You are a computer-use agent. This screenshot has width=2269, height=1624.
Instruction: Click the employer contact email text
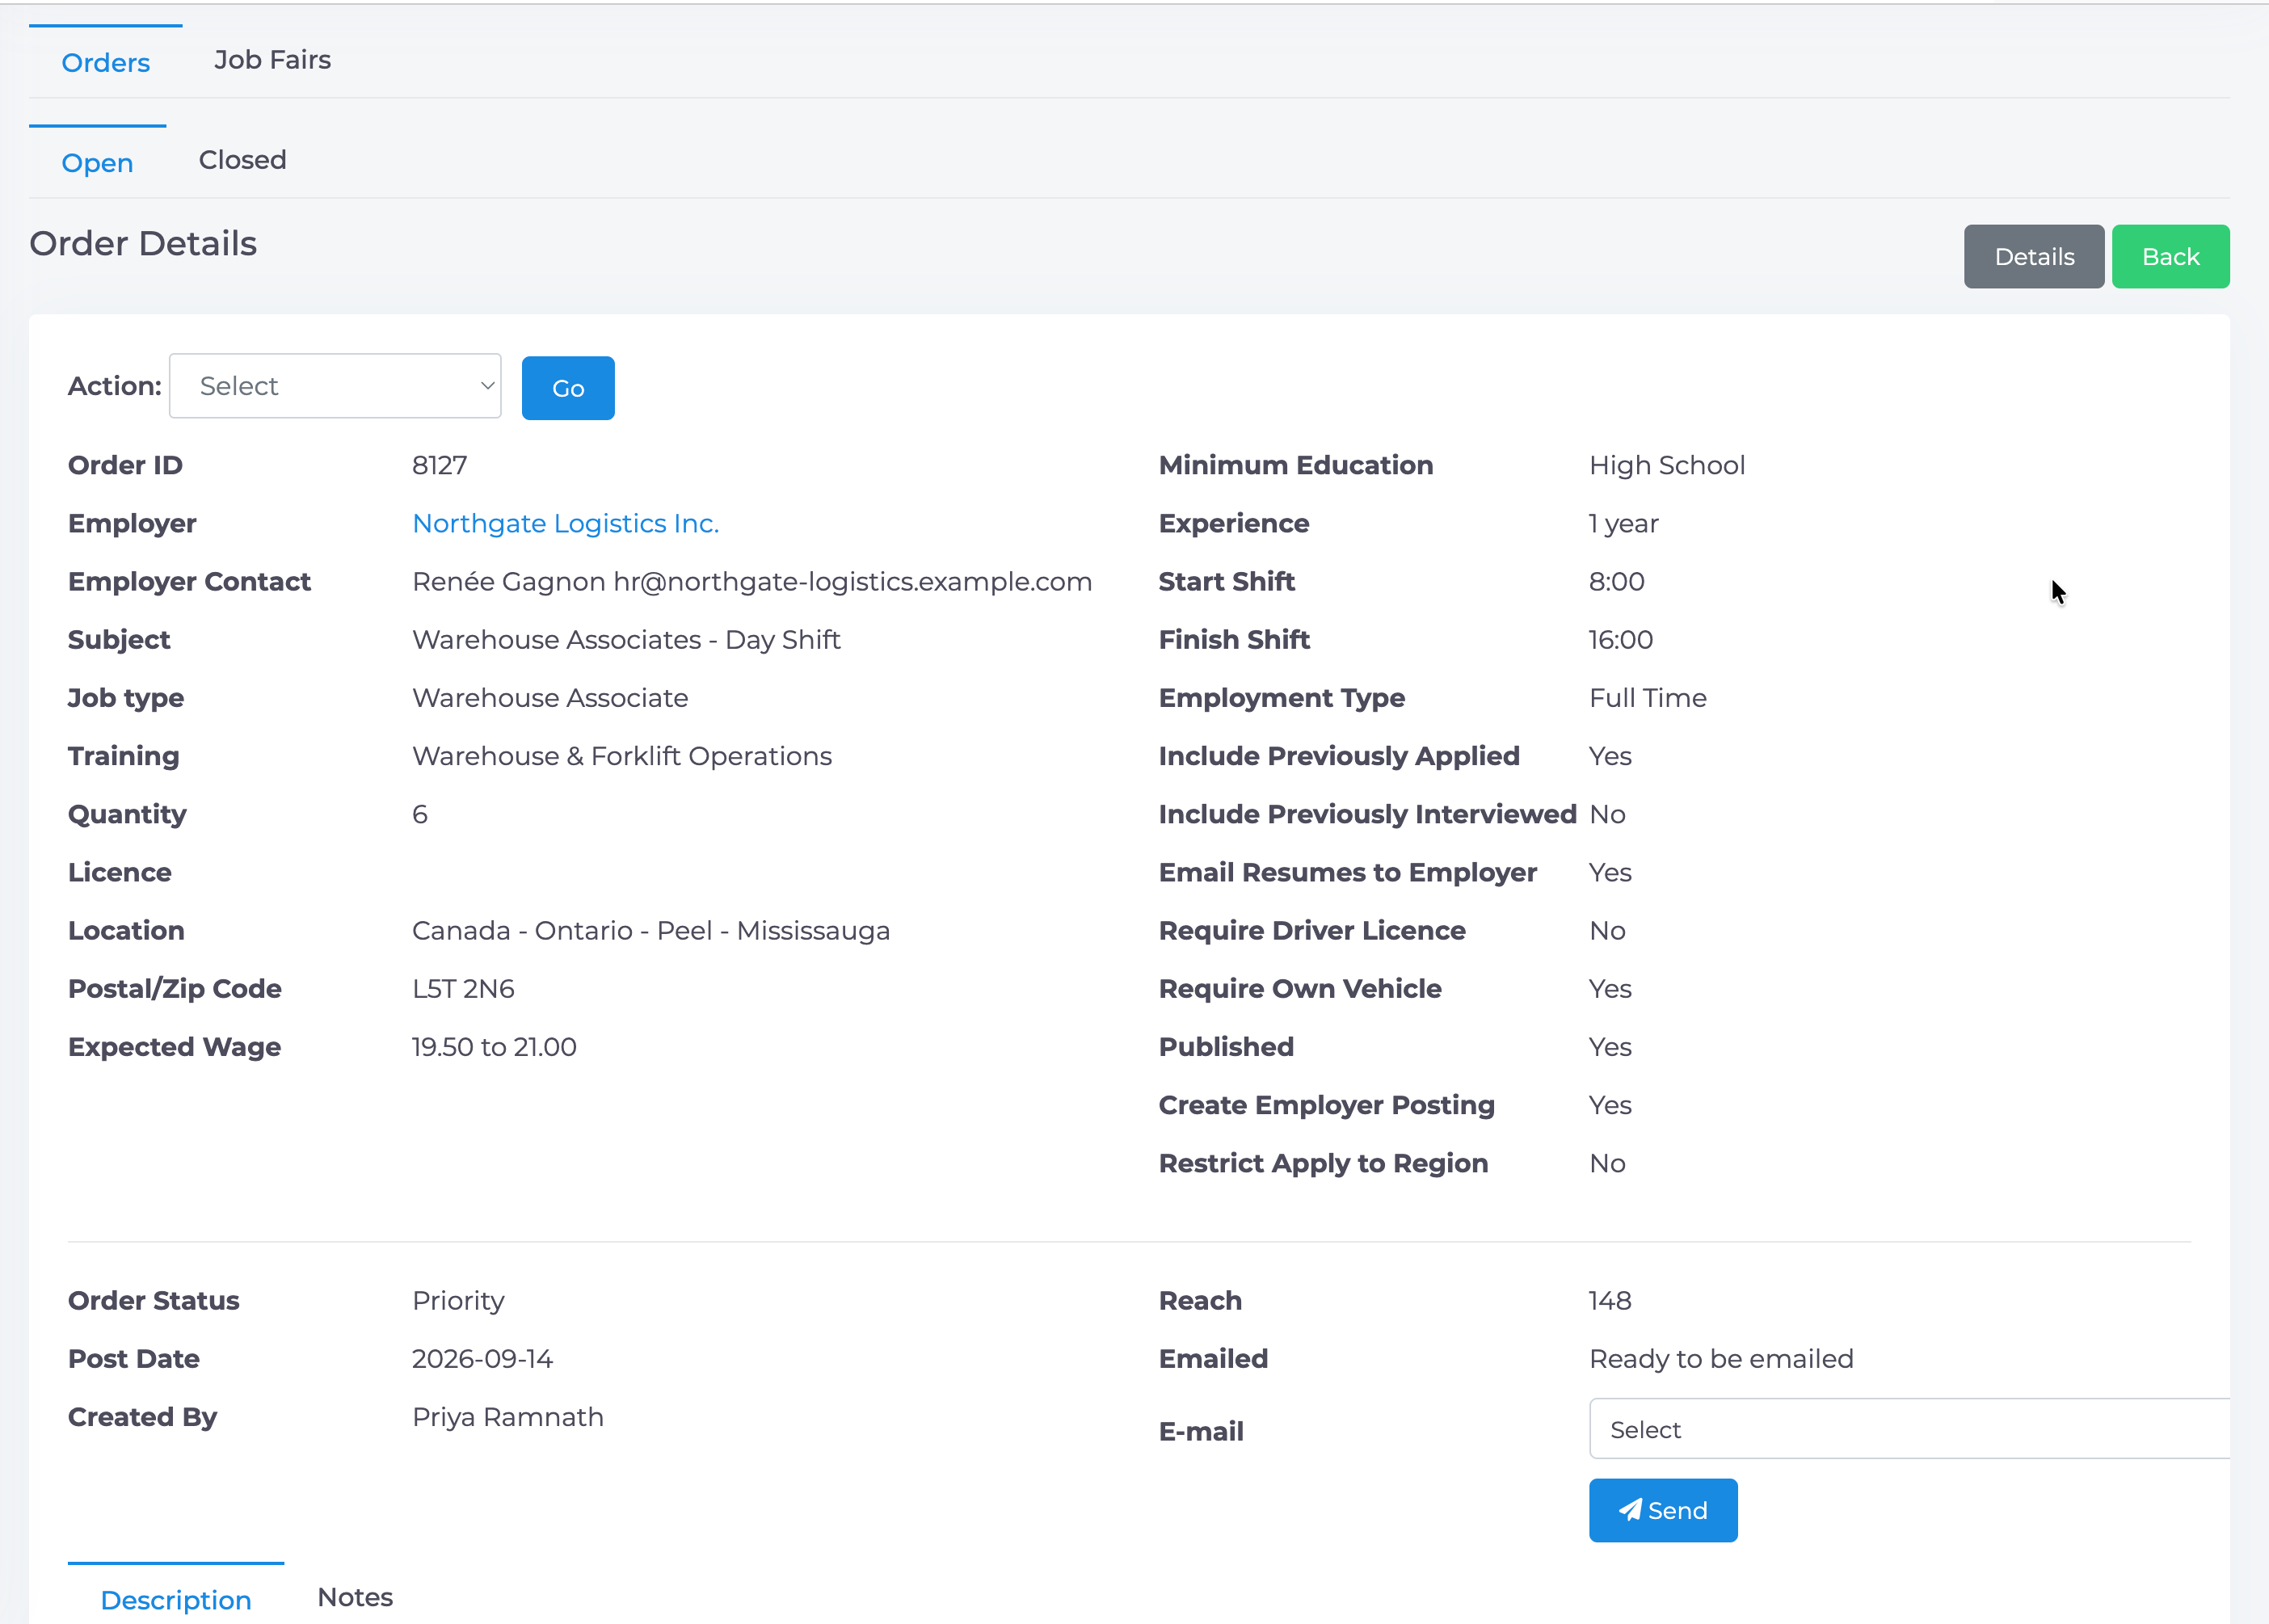pos(852,581)
